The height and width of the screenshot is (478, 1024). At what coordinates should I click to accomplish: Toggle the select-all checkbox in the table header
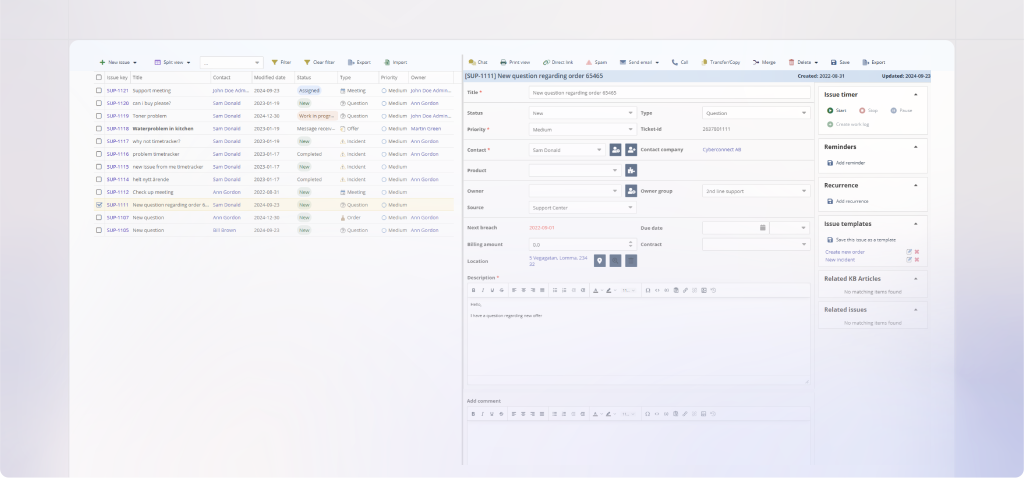[99, 78]
